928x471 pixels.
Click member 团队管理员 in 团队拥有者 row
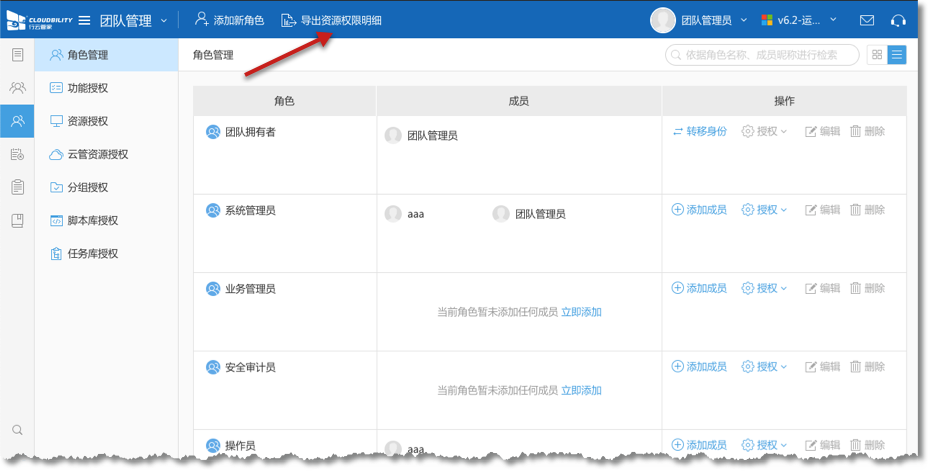[x=421, y=136]
